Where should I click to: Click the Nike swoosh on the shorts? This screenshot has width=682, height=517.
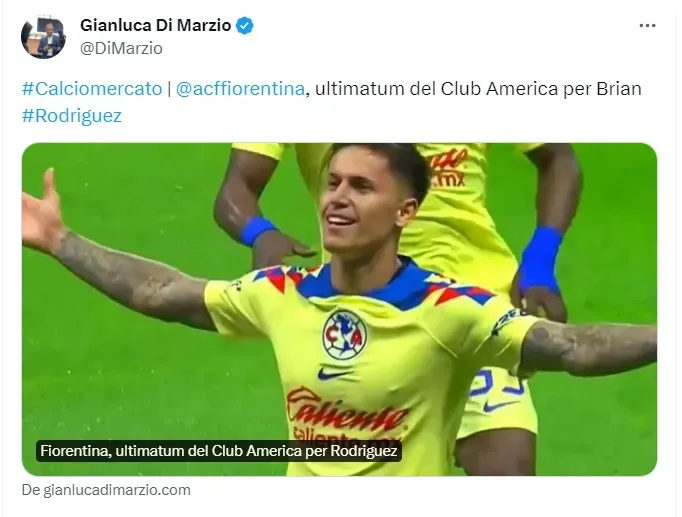pos(499,407)
